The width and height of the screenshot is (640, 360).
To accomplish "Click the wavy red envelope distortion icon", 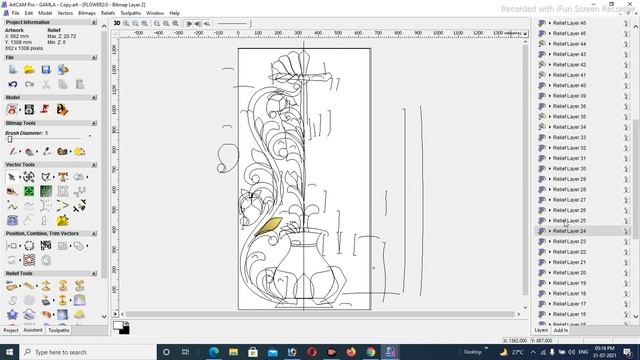I will click(x=29, y=260).
